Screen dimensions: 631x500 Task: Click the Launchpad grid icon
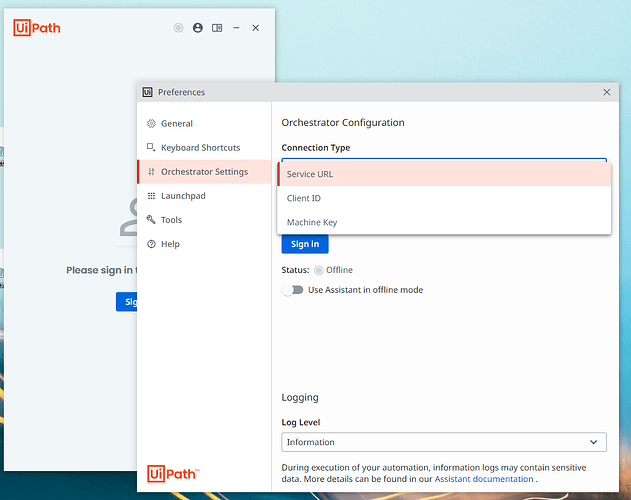151,196
